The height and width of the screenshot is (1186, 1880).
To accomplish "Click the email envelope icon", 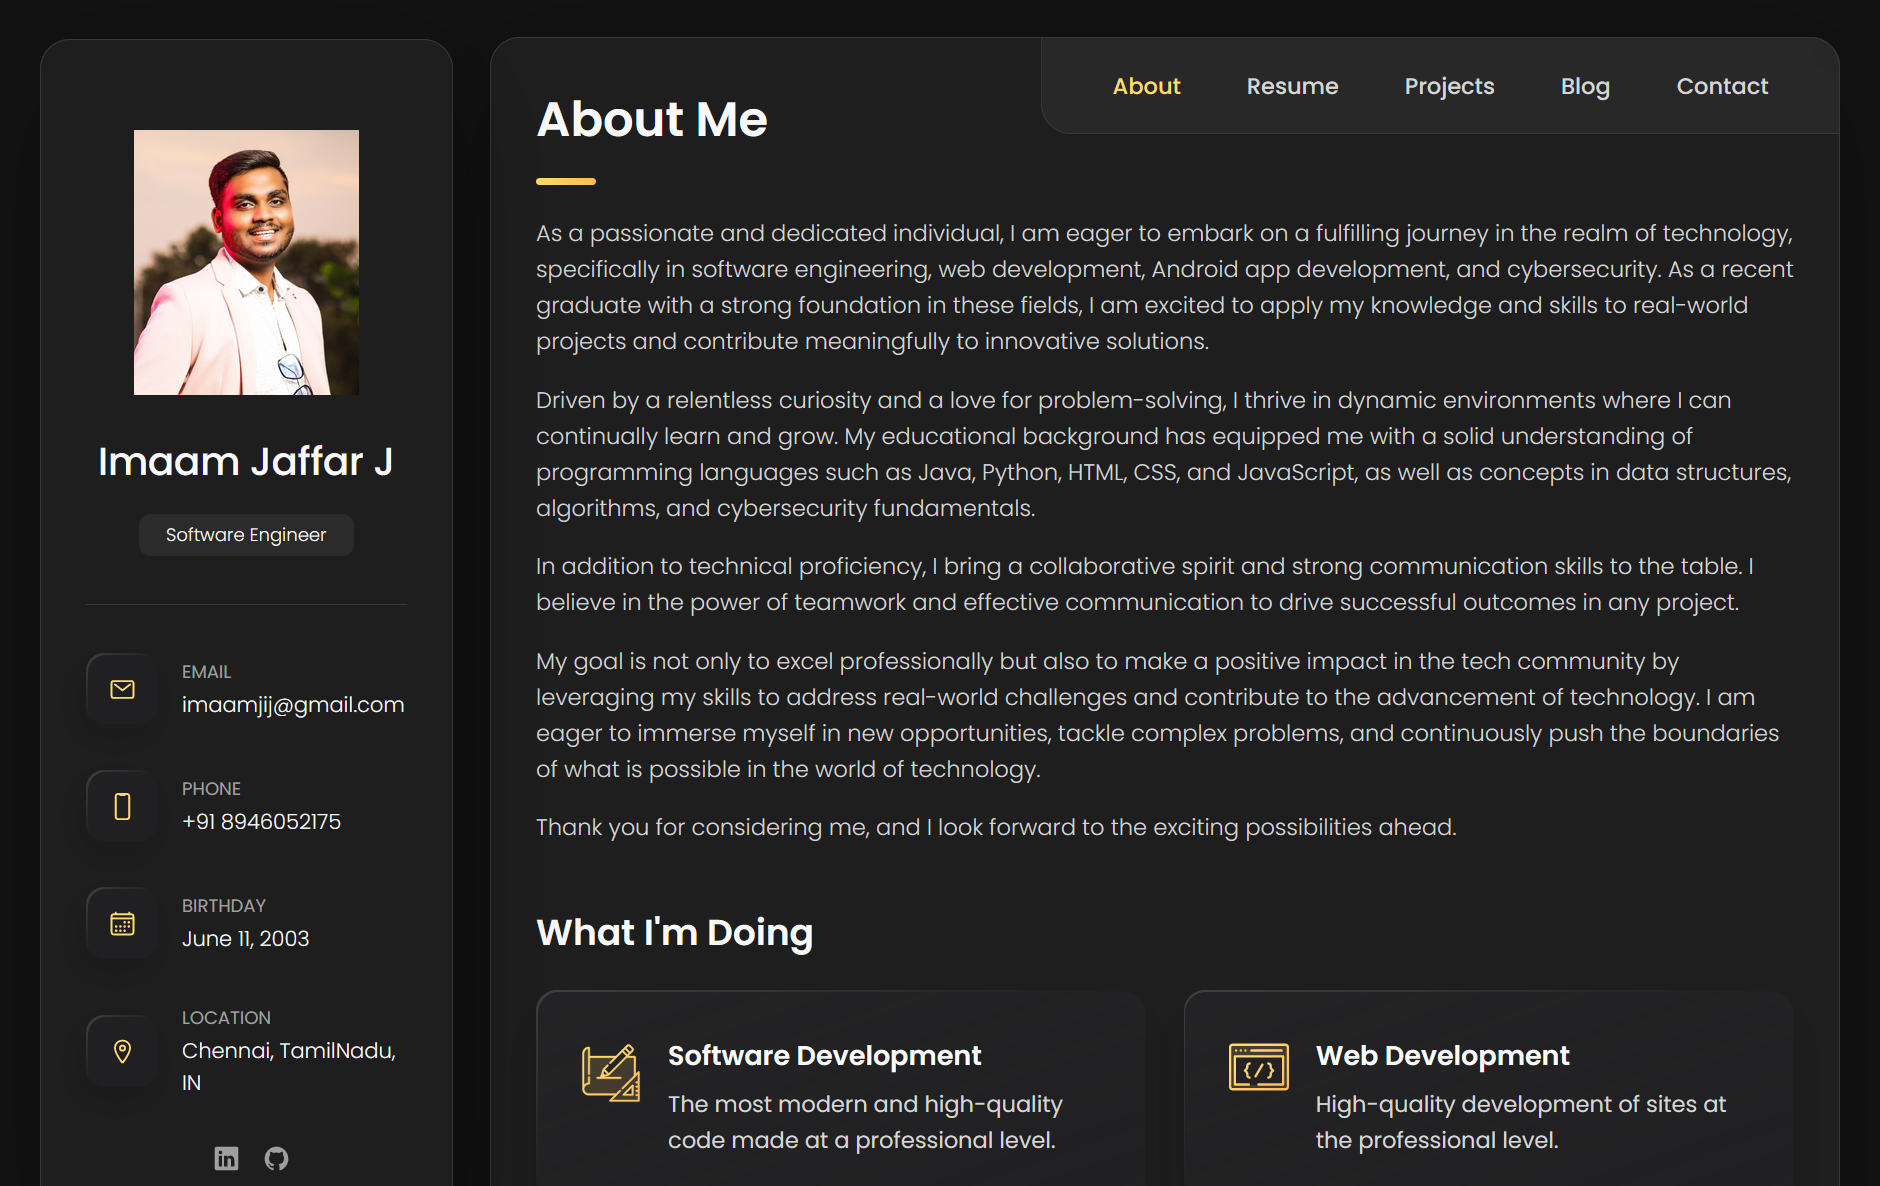I will [x=120, y=688].
